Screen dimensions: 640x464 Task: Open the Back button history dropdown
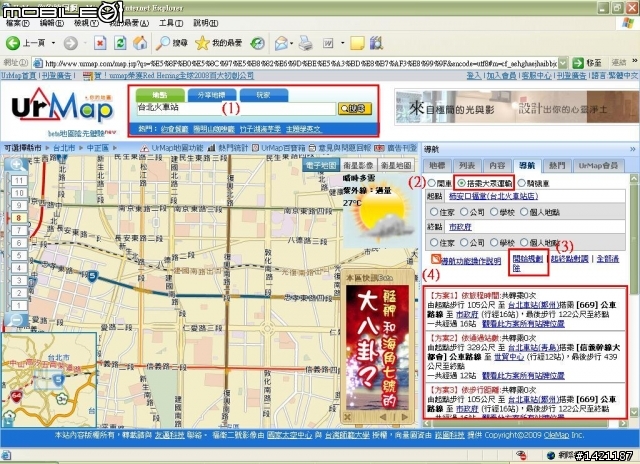pos(53,43)
